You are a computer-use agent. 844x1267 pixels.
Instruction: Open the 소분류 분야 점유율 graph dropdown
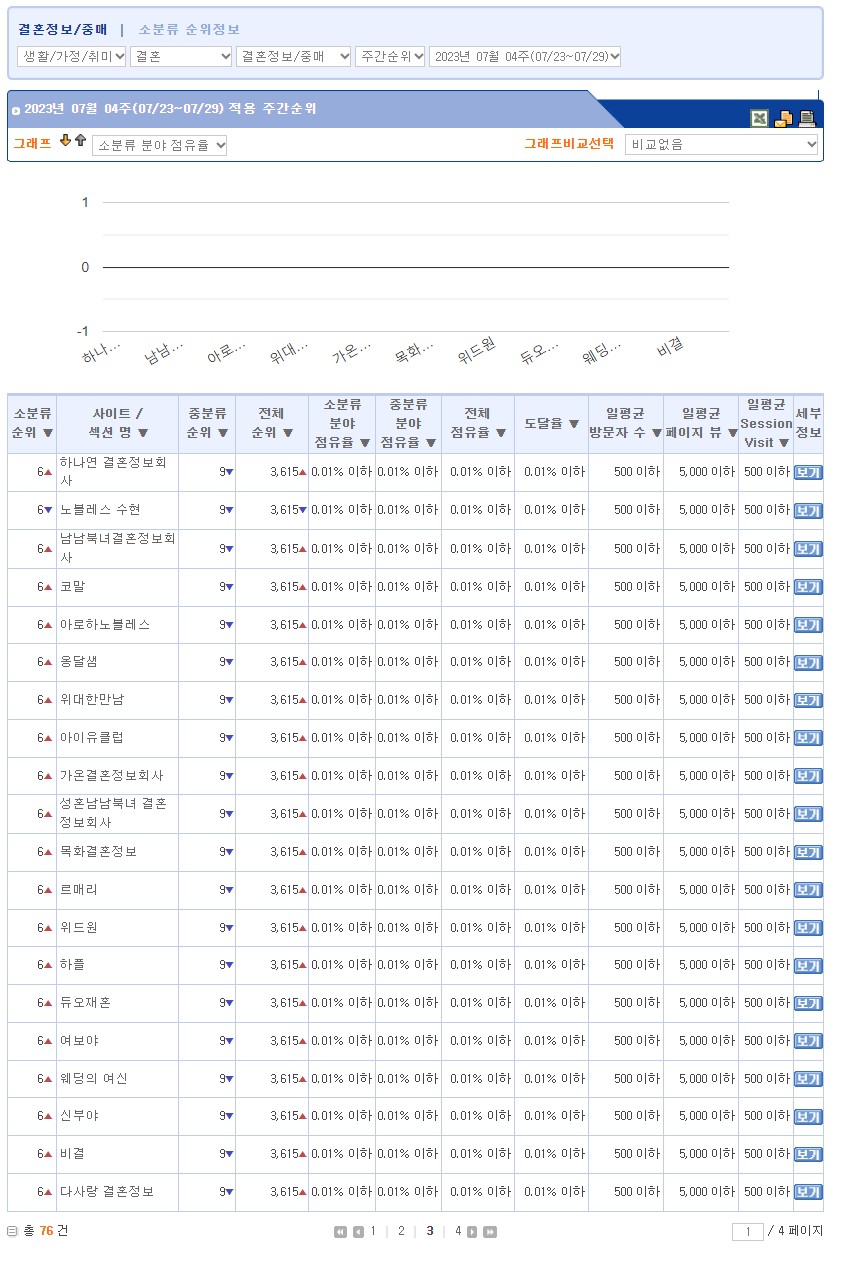tap(160, 146)
